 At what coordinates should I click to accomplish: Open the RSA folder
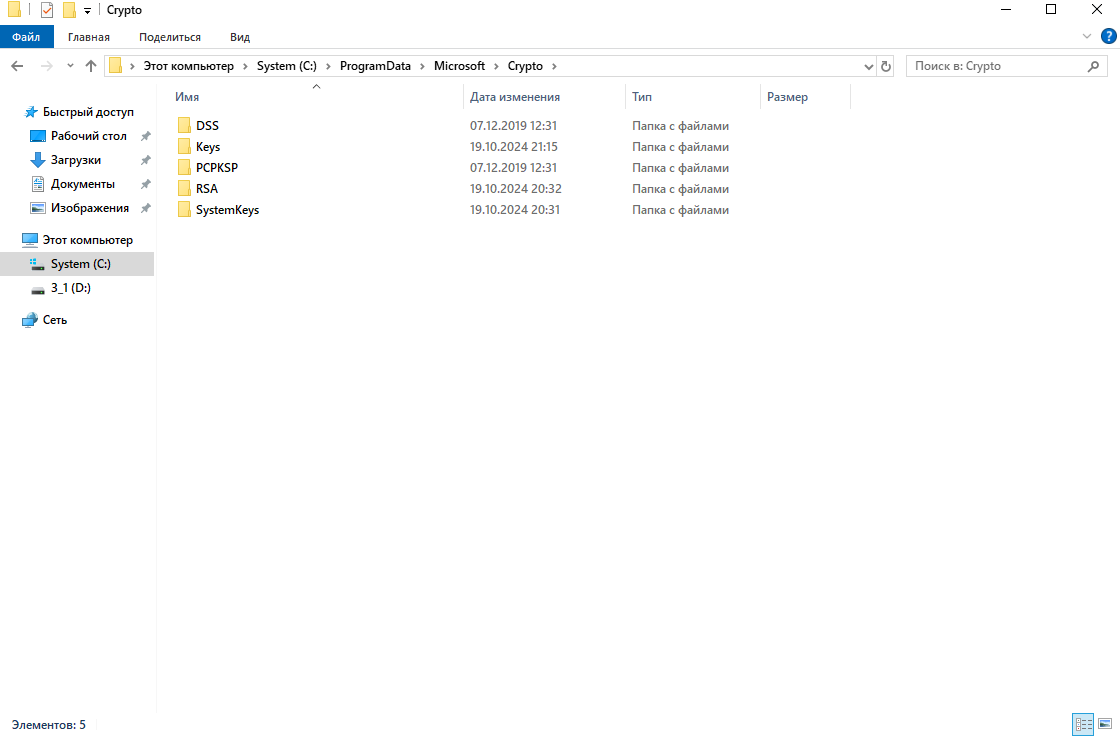click(207, 188)
